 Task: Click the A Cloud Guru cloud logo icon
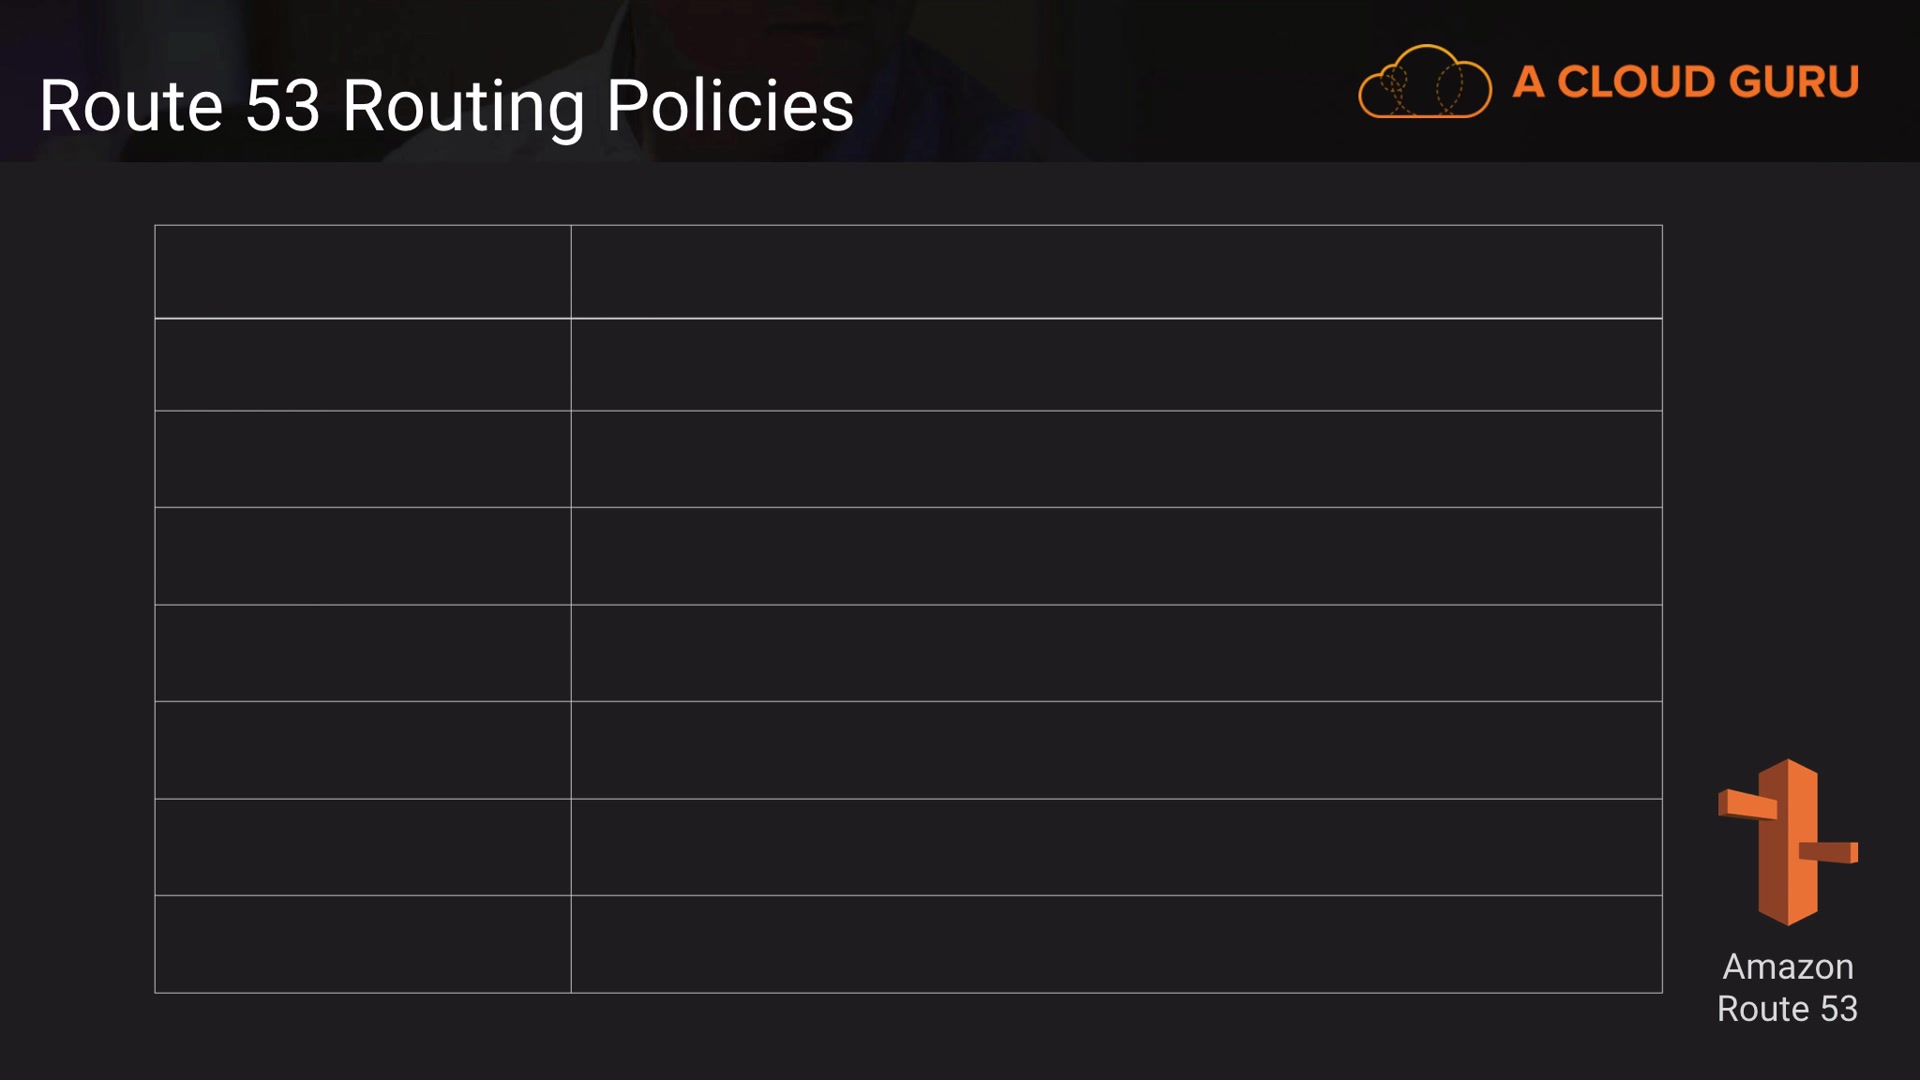(1424, 82)
